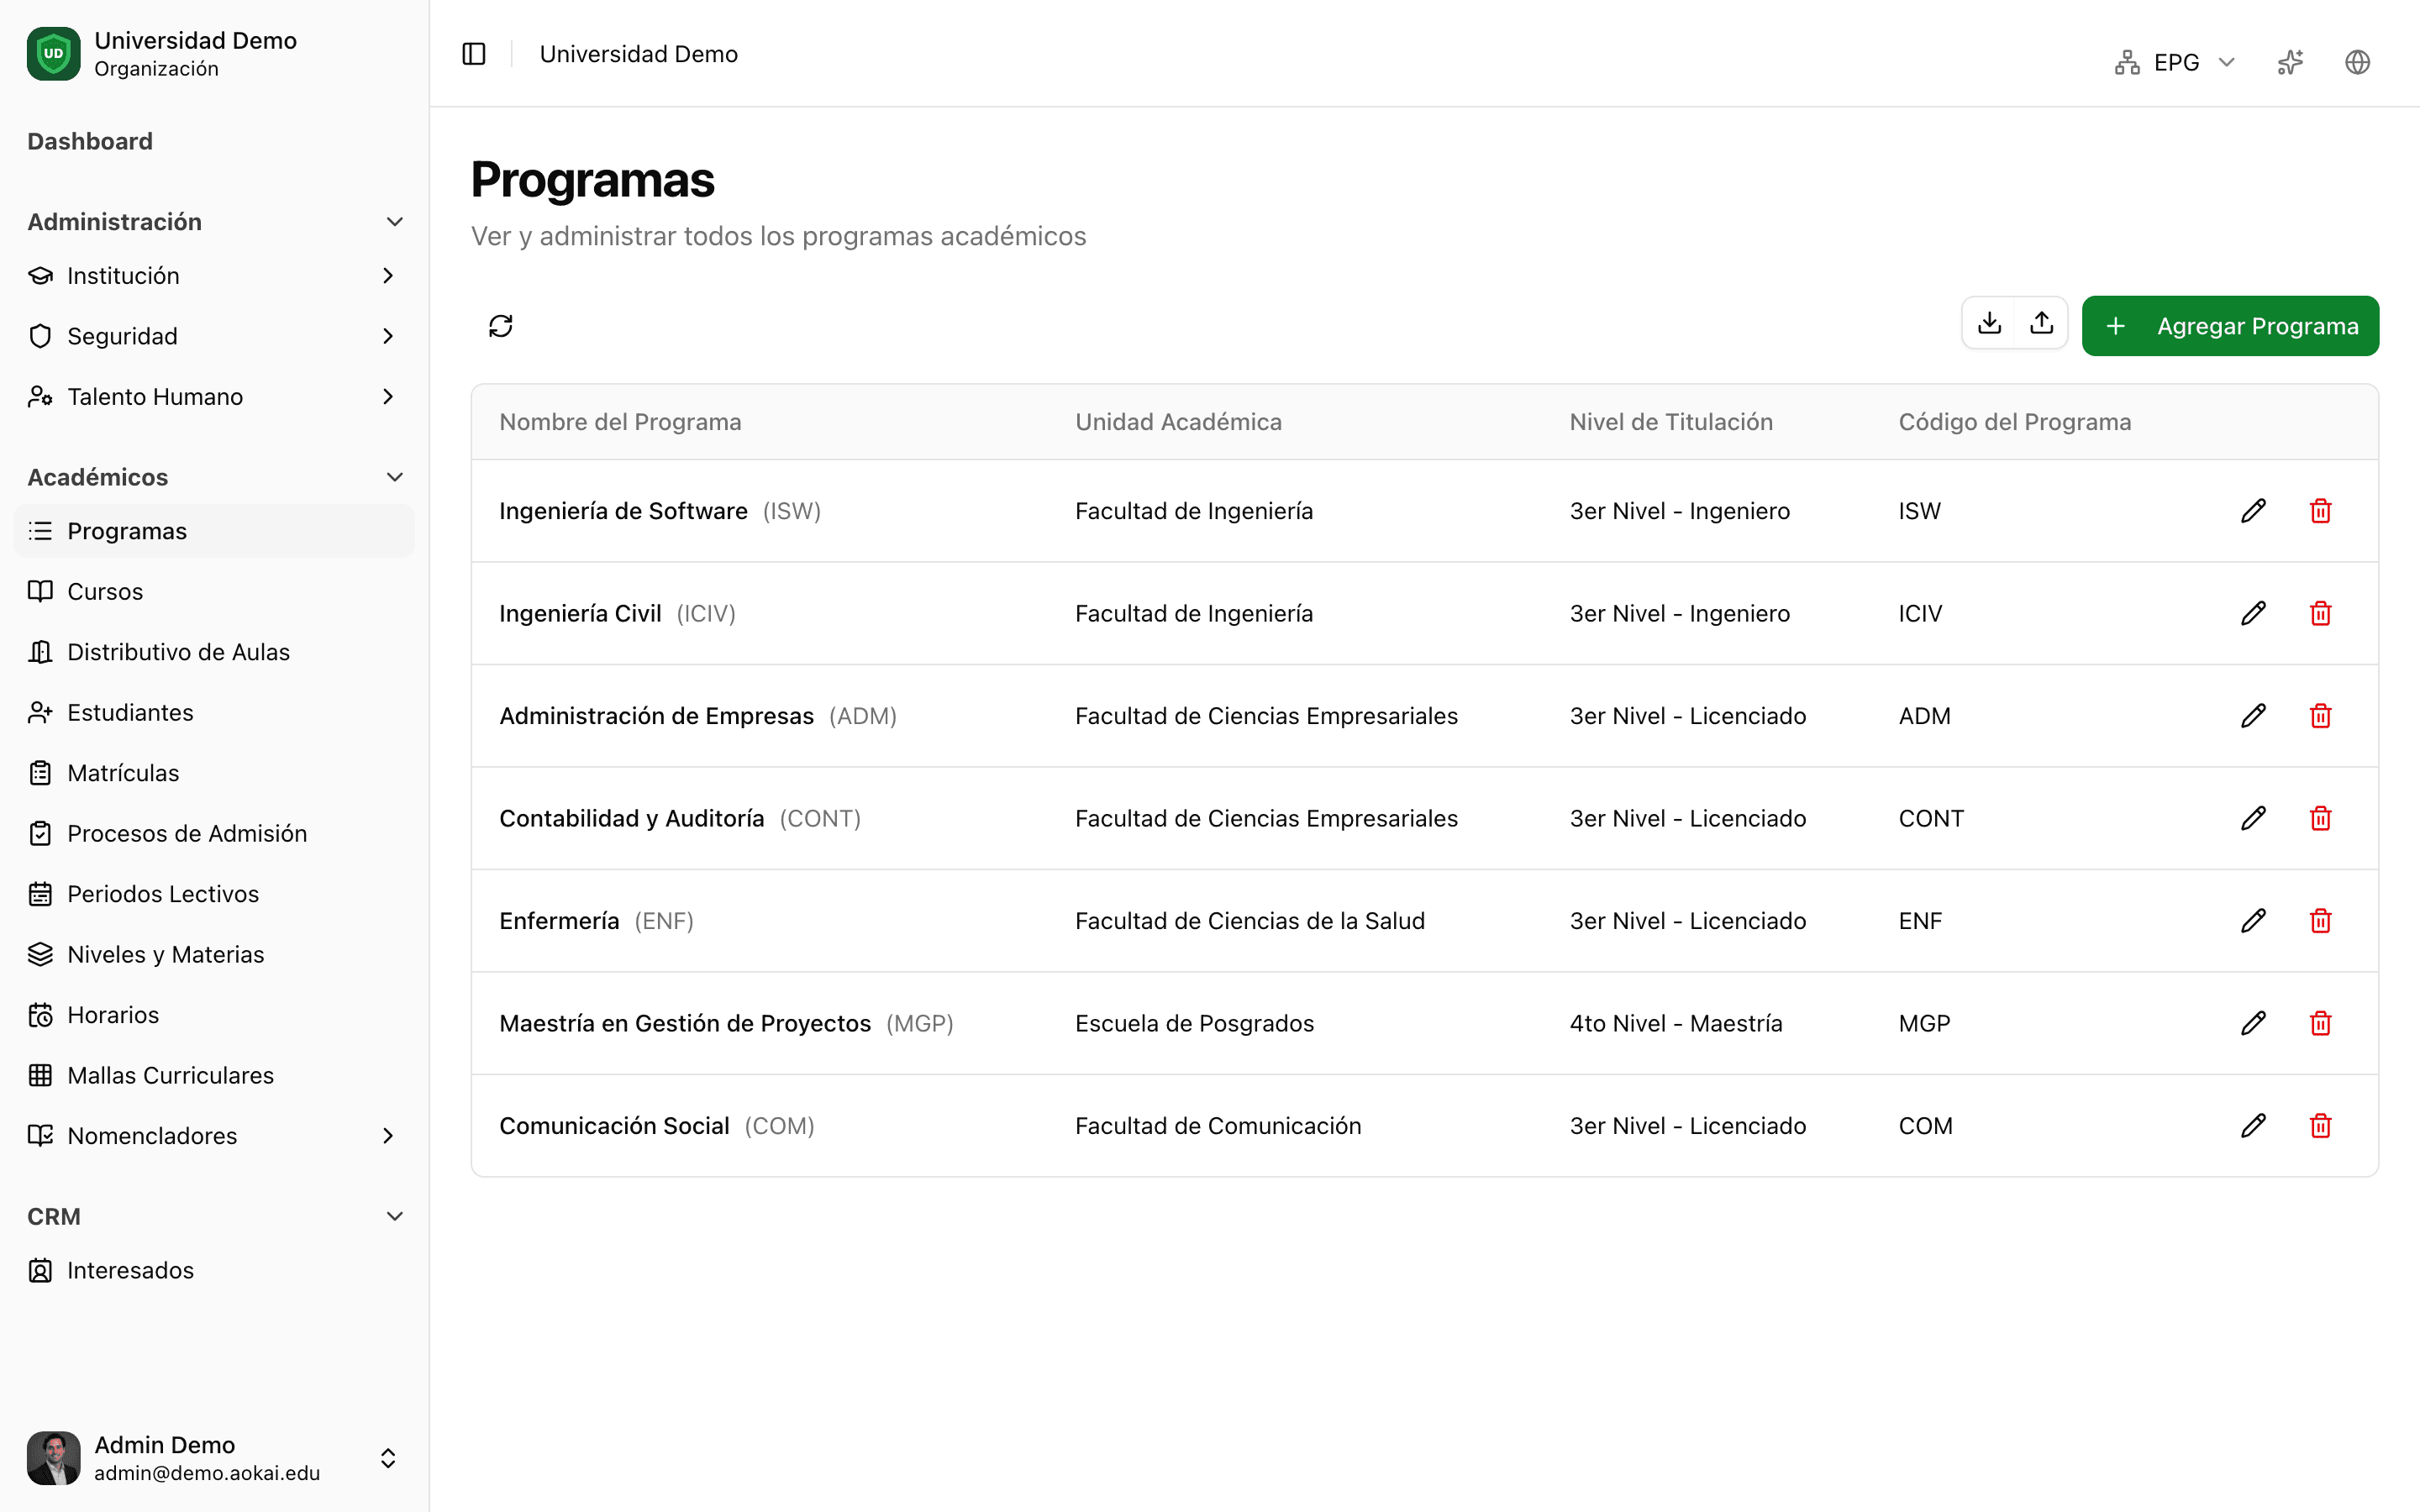Open the AI sparkles assistant icon

[x=2290, y=62]
